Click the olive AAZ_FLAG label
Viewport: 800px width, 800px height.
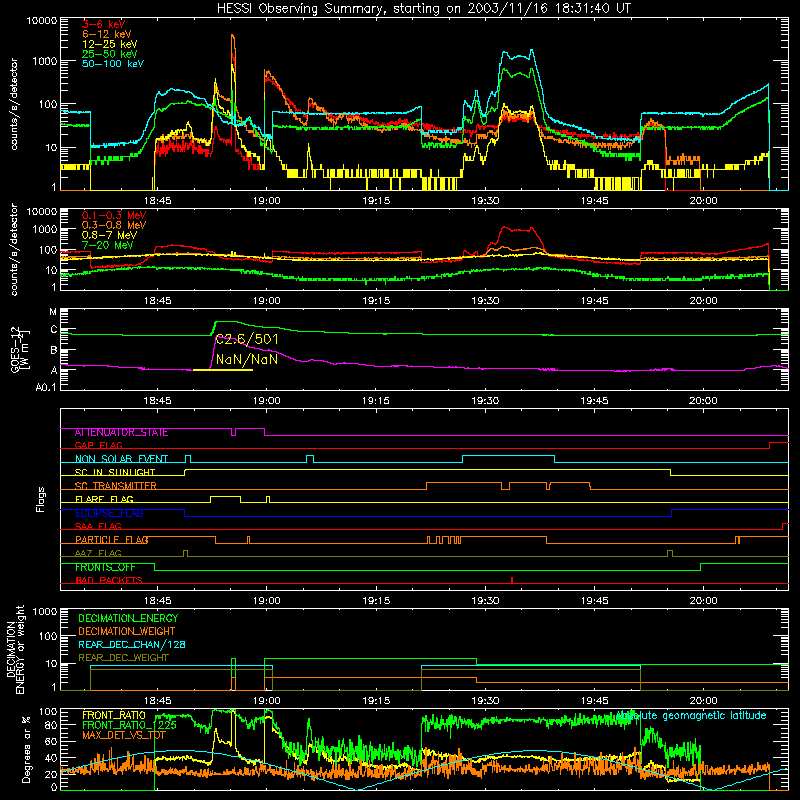(x=98, y=553)
